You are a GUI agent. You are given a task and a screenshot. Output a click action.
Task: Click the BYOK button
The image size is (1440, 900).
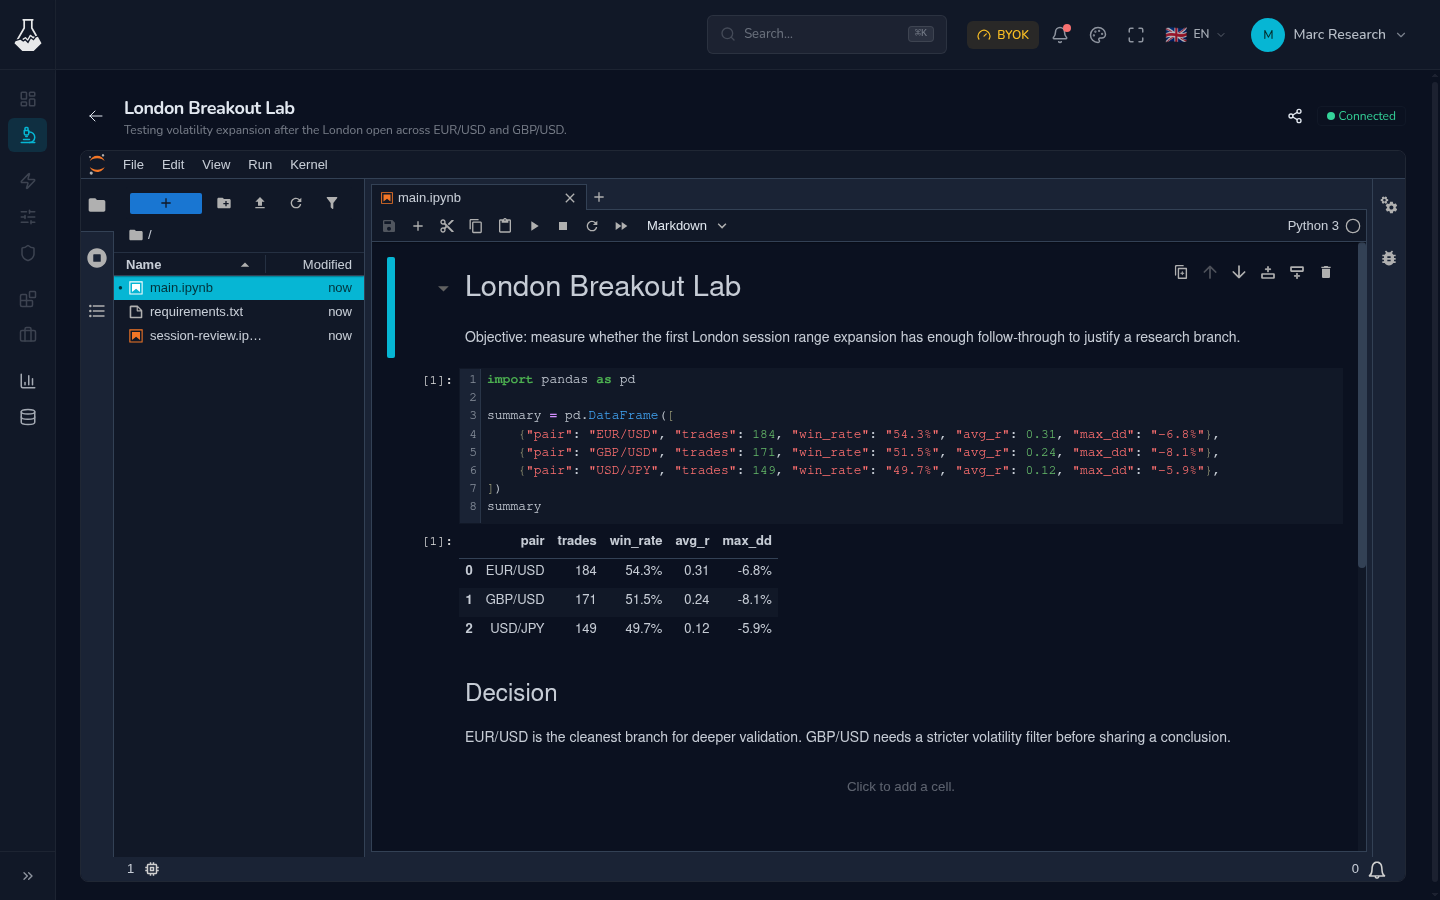point(1003,35)
